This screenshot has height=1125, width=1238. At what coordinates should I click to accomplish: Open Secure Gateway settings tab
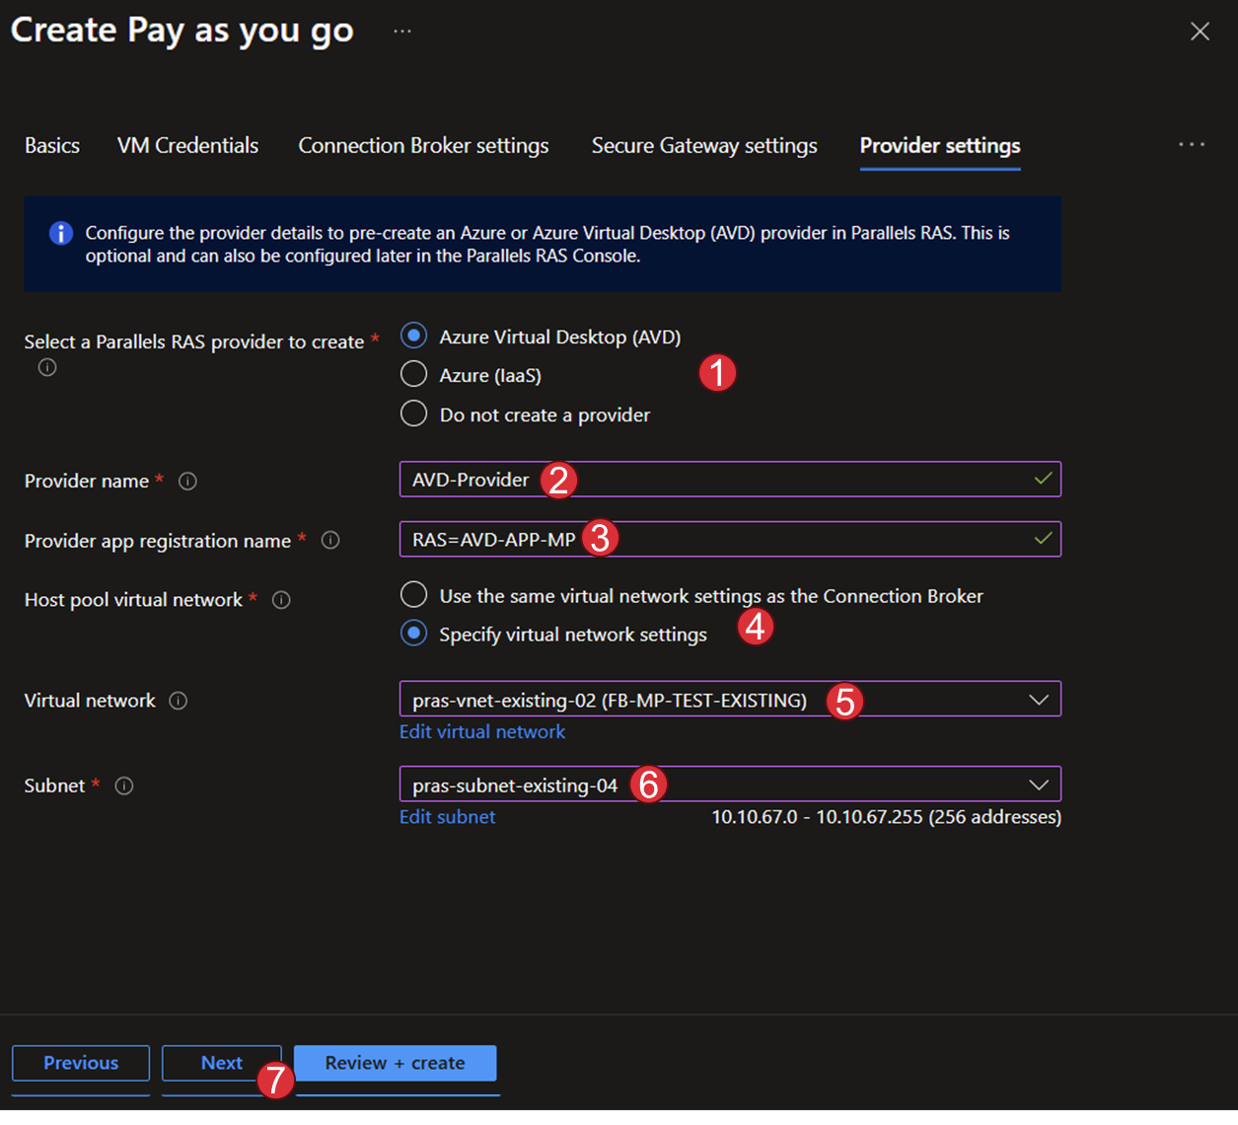coord(704,146)
